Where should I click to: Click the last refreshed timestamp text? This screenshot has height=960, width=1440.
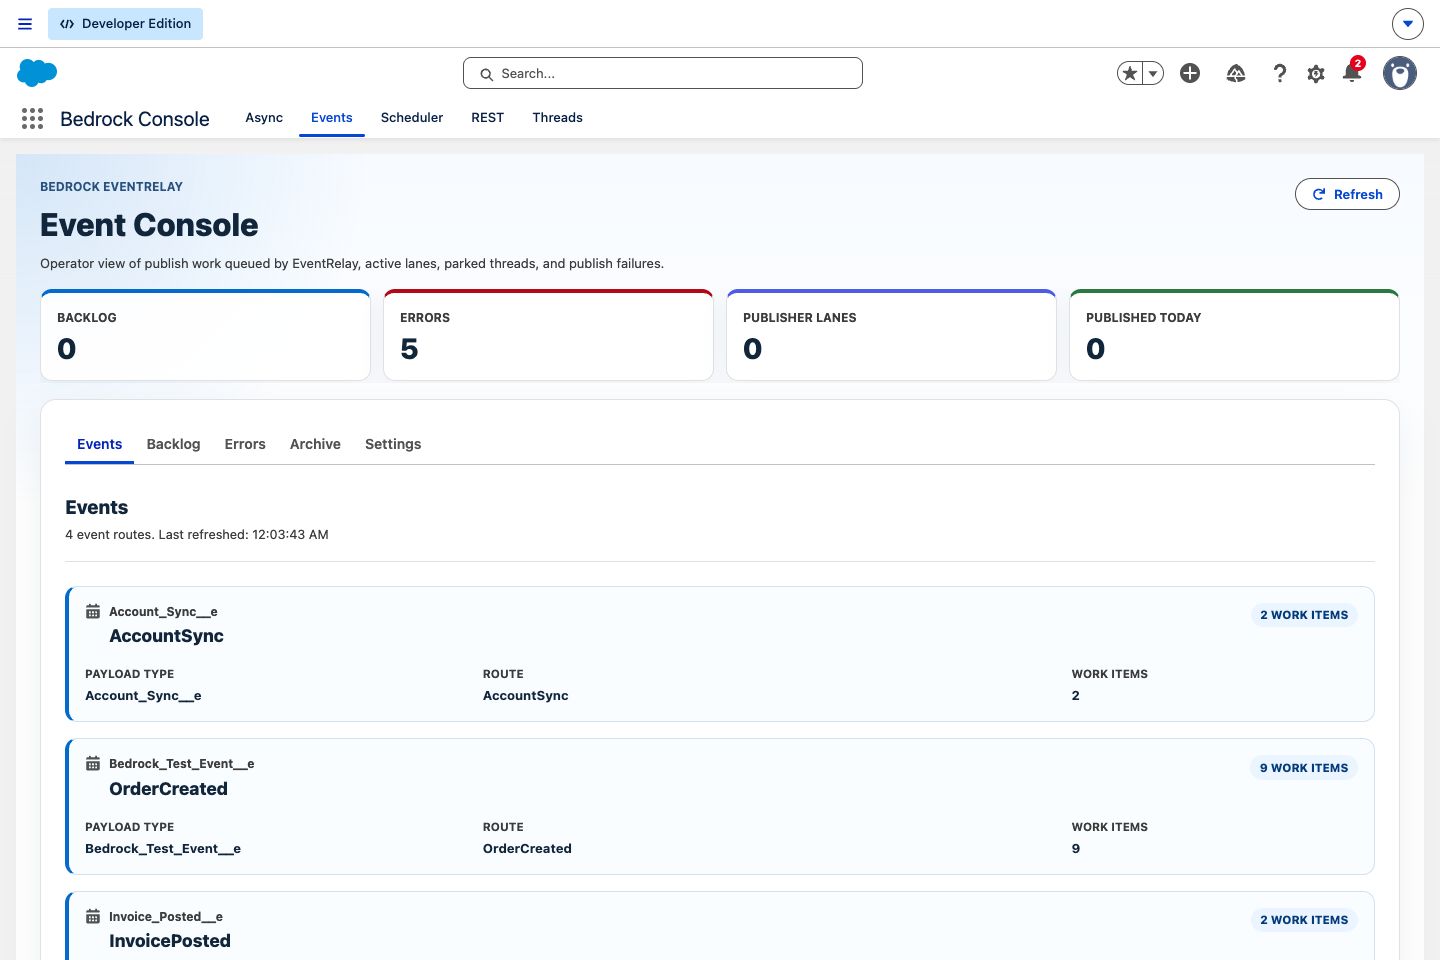pos(243,535)
